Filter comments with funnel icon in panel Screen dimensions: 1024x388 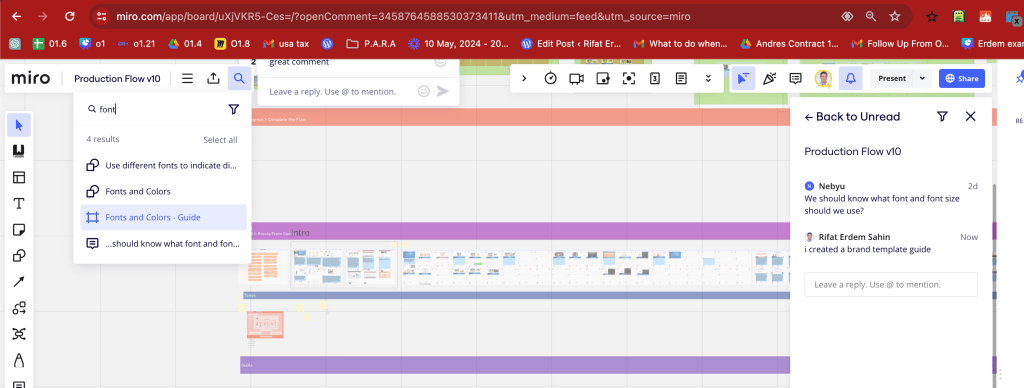pyautogui.click(x=942, y=116)
